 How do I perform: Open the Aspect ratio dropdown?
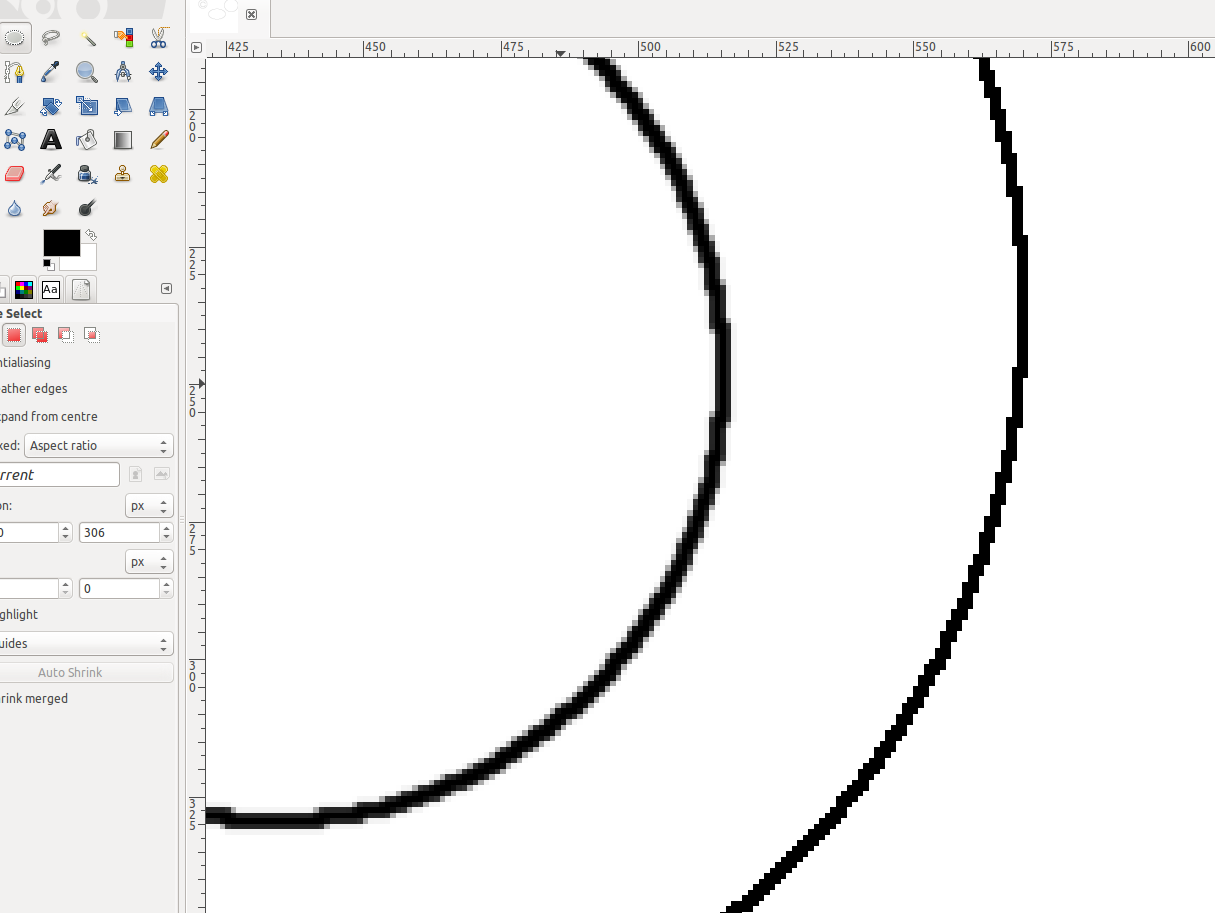pos(98,445)
